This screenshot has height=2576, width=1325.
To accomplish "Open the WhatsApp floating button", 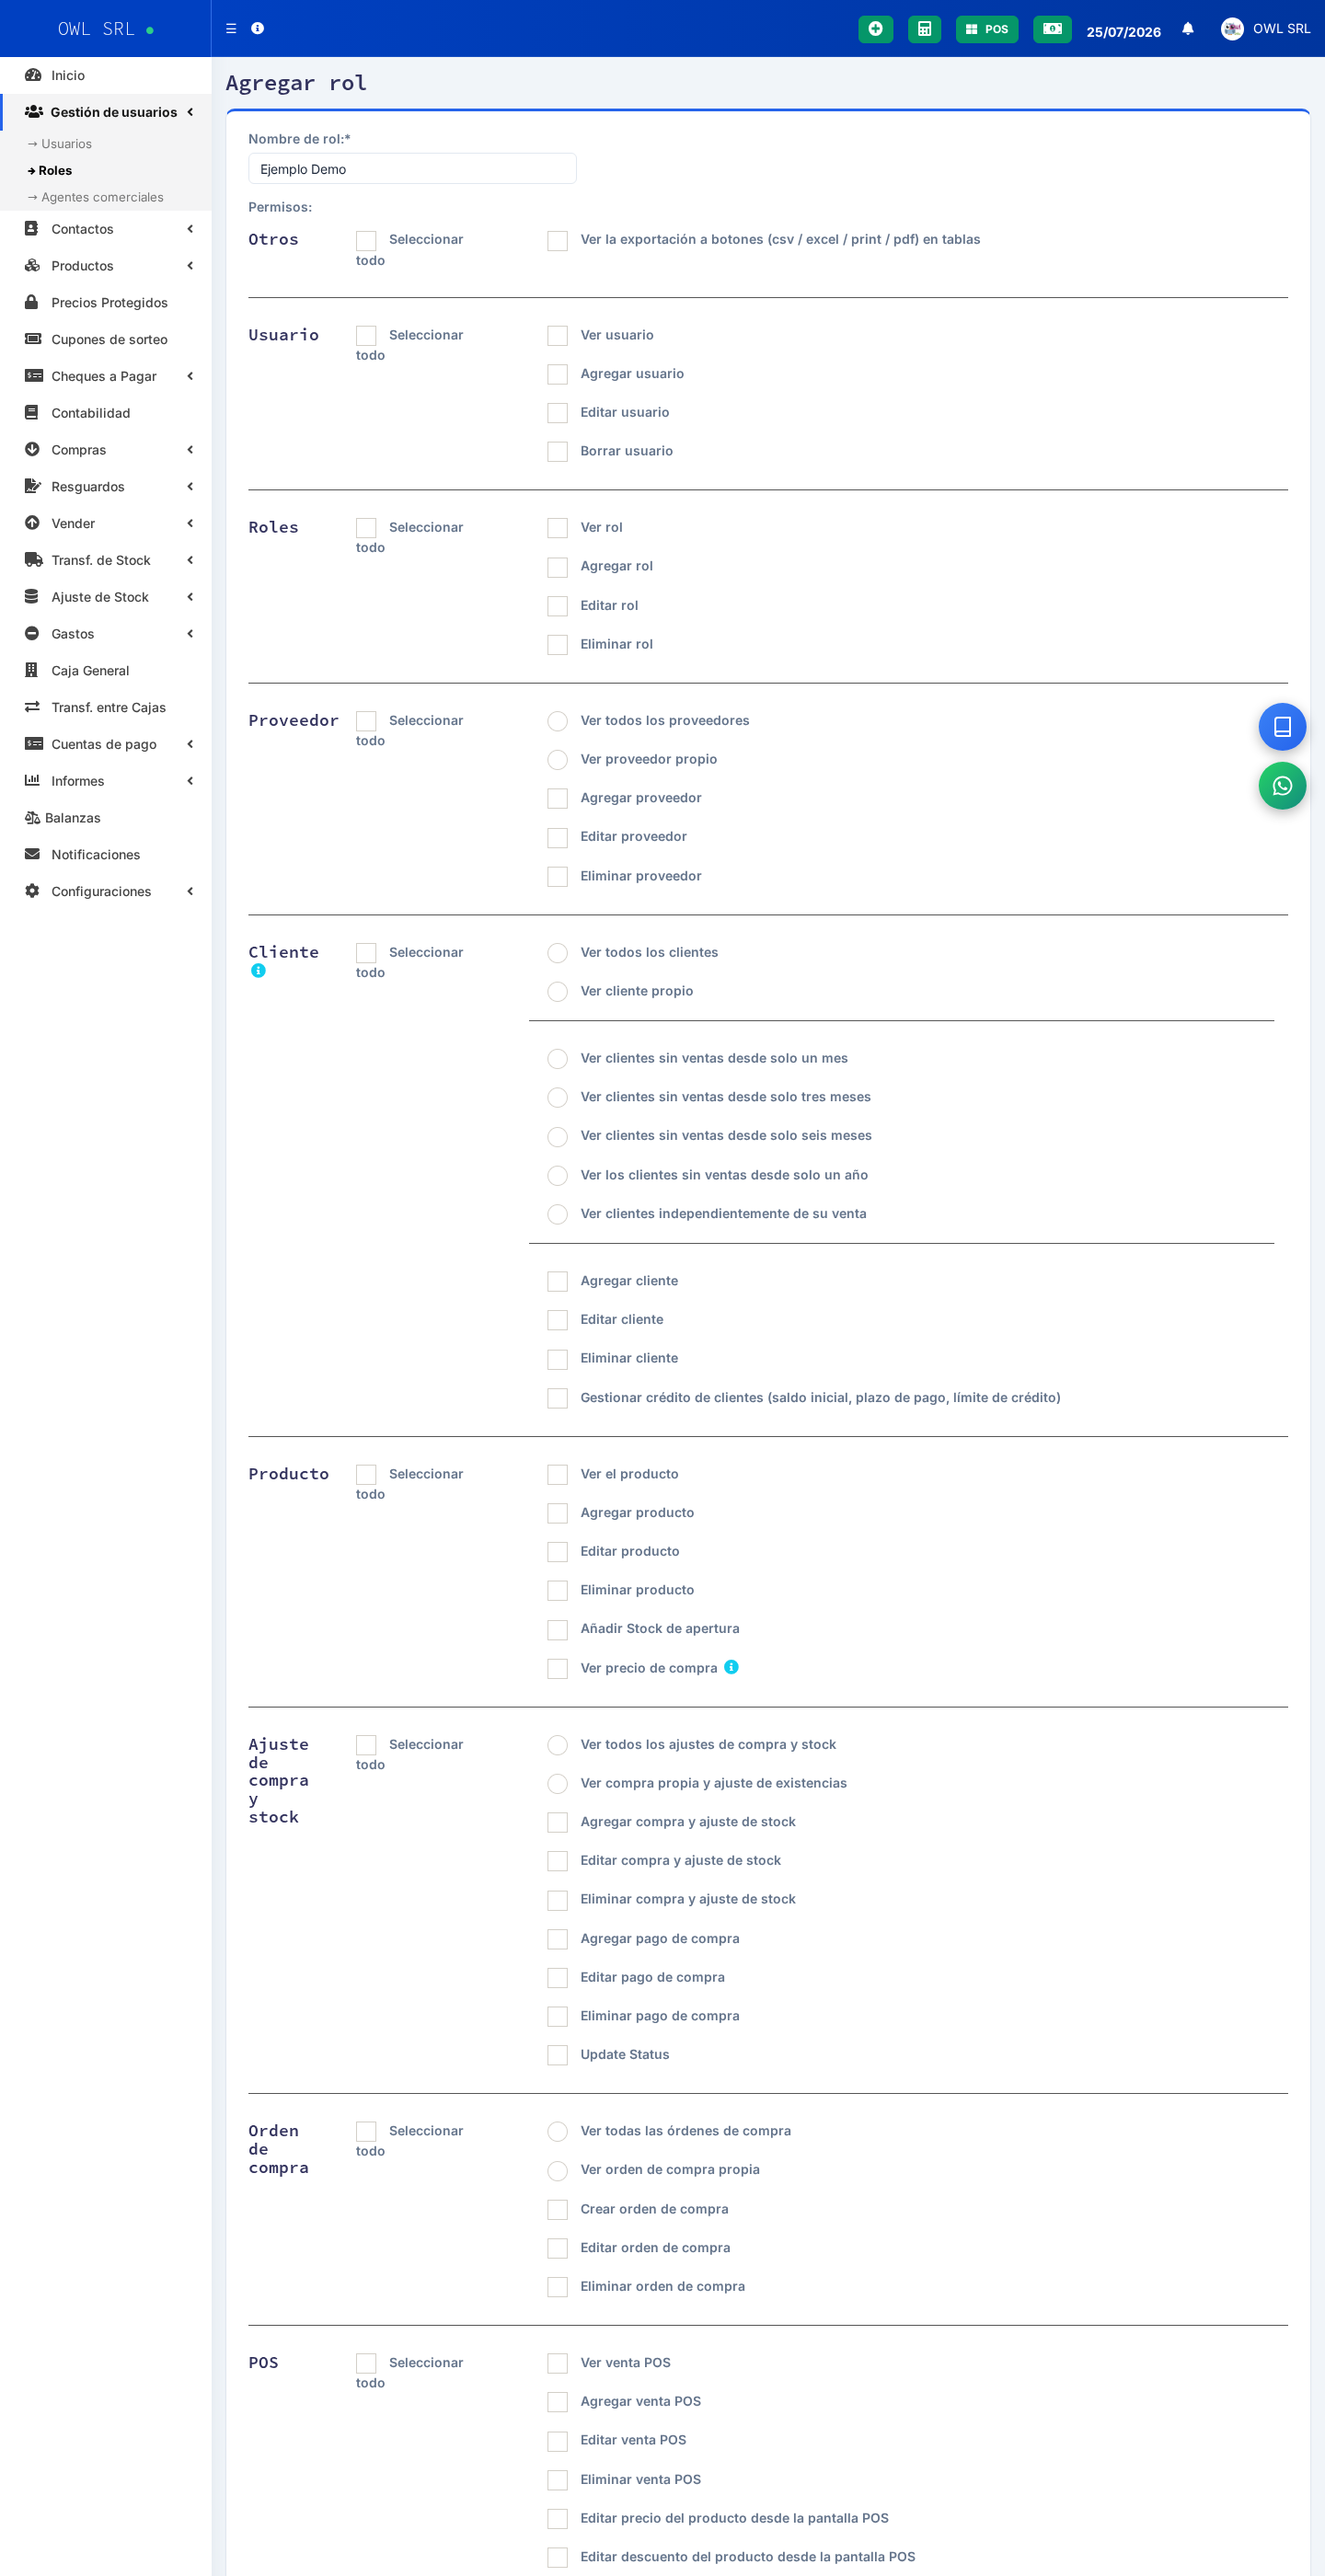I will (x=1282, y=785).
